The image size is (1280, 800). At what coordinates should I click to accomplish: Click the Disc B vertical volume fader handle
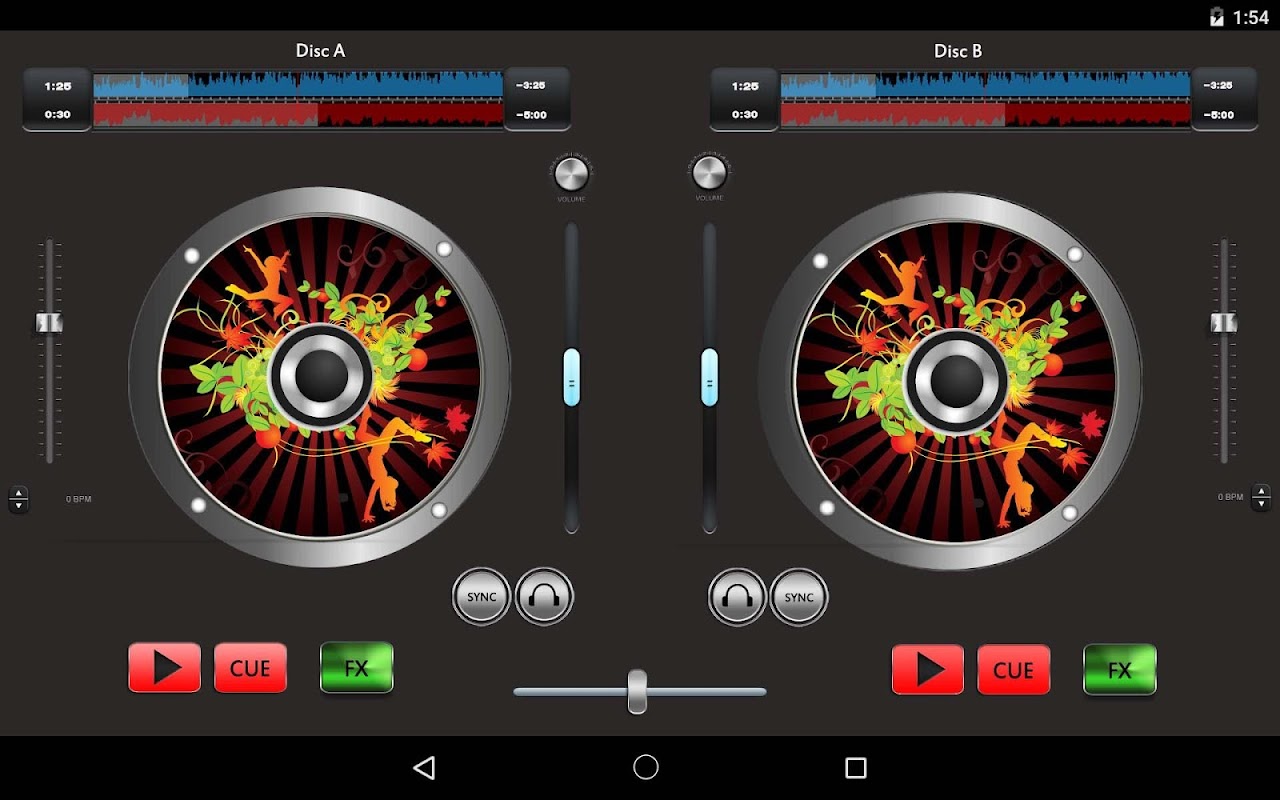pos(709,377)
